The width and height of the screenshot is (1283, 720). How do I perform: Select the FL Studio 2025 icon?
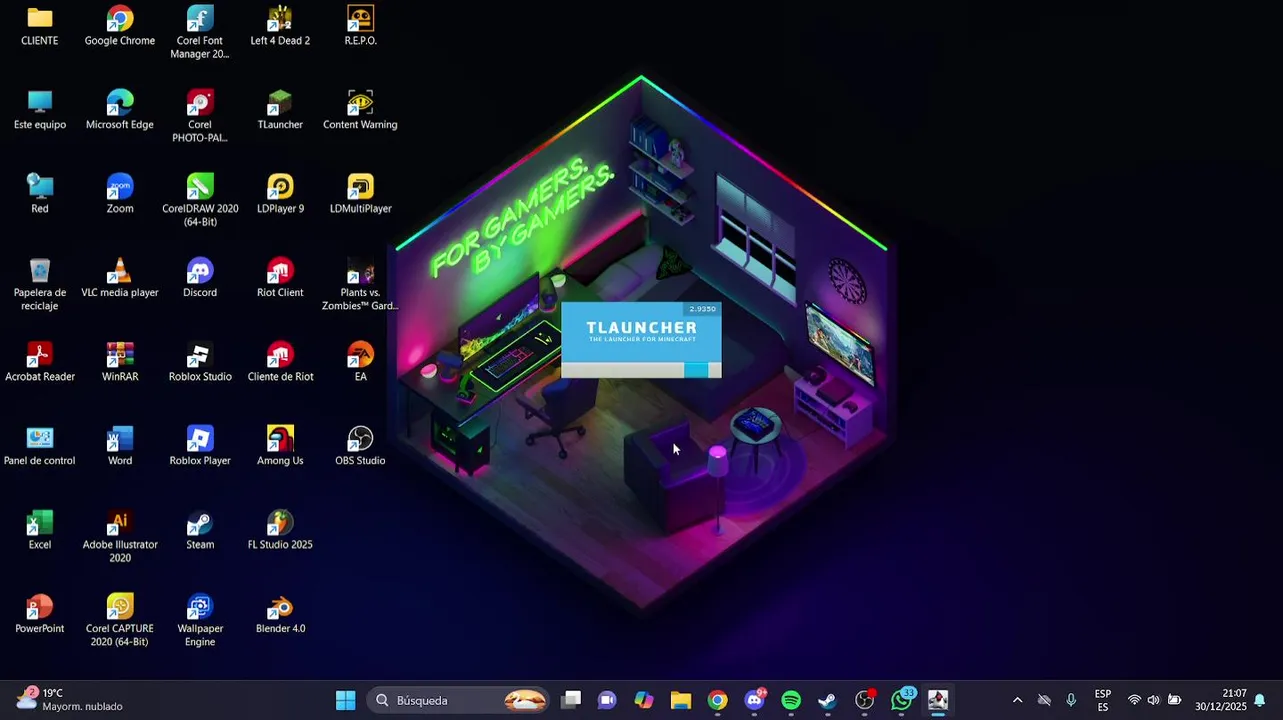pos(280,530)
